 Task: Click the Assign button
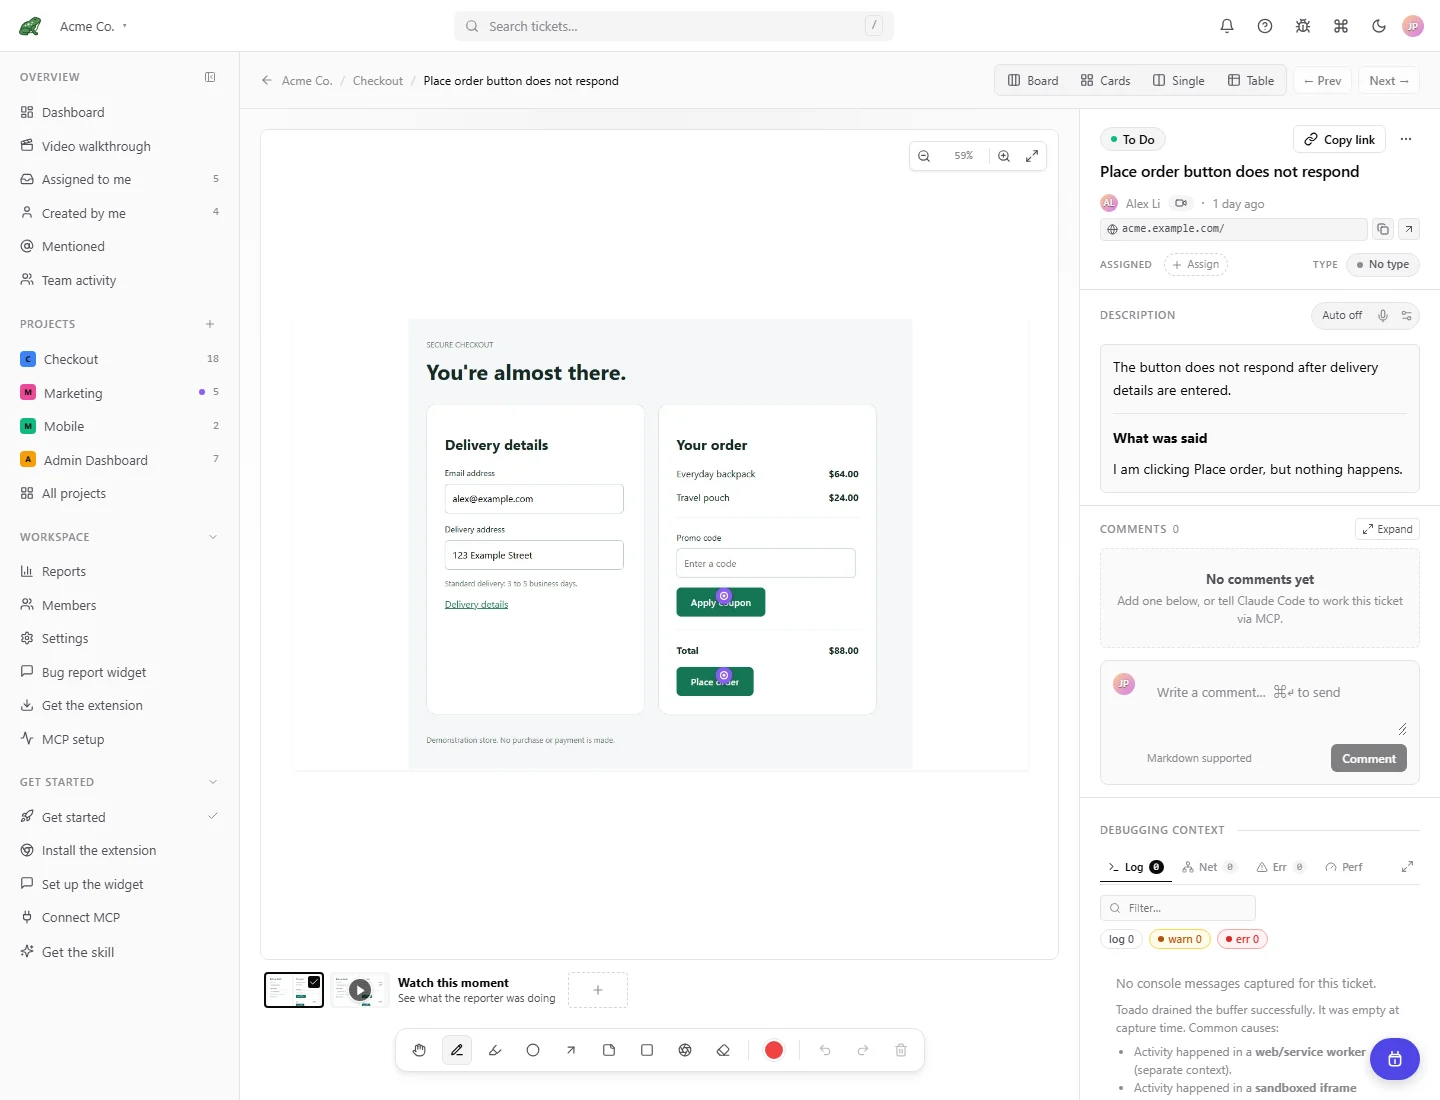click(x=1196, y=265)
